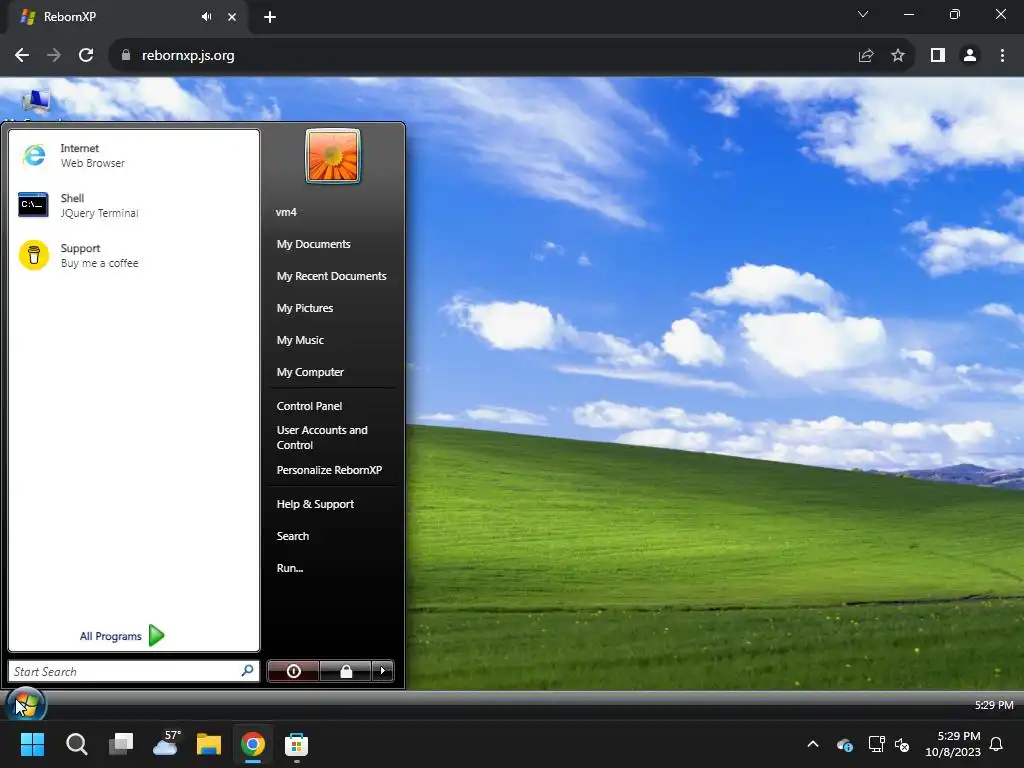Expand the shutdown options arrow
1024x768 pixels.
(x=383, y=671)
